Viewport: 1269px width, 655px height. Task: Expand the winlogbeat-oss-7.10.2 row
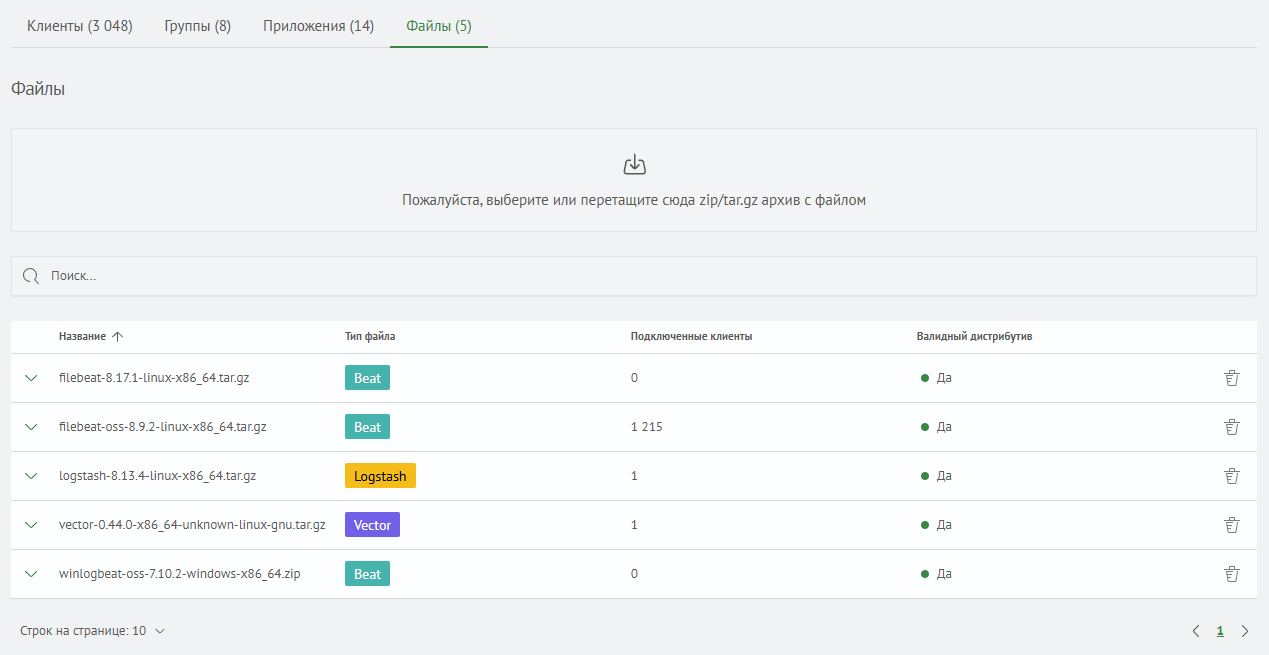(31, 574)
